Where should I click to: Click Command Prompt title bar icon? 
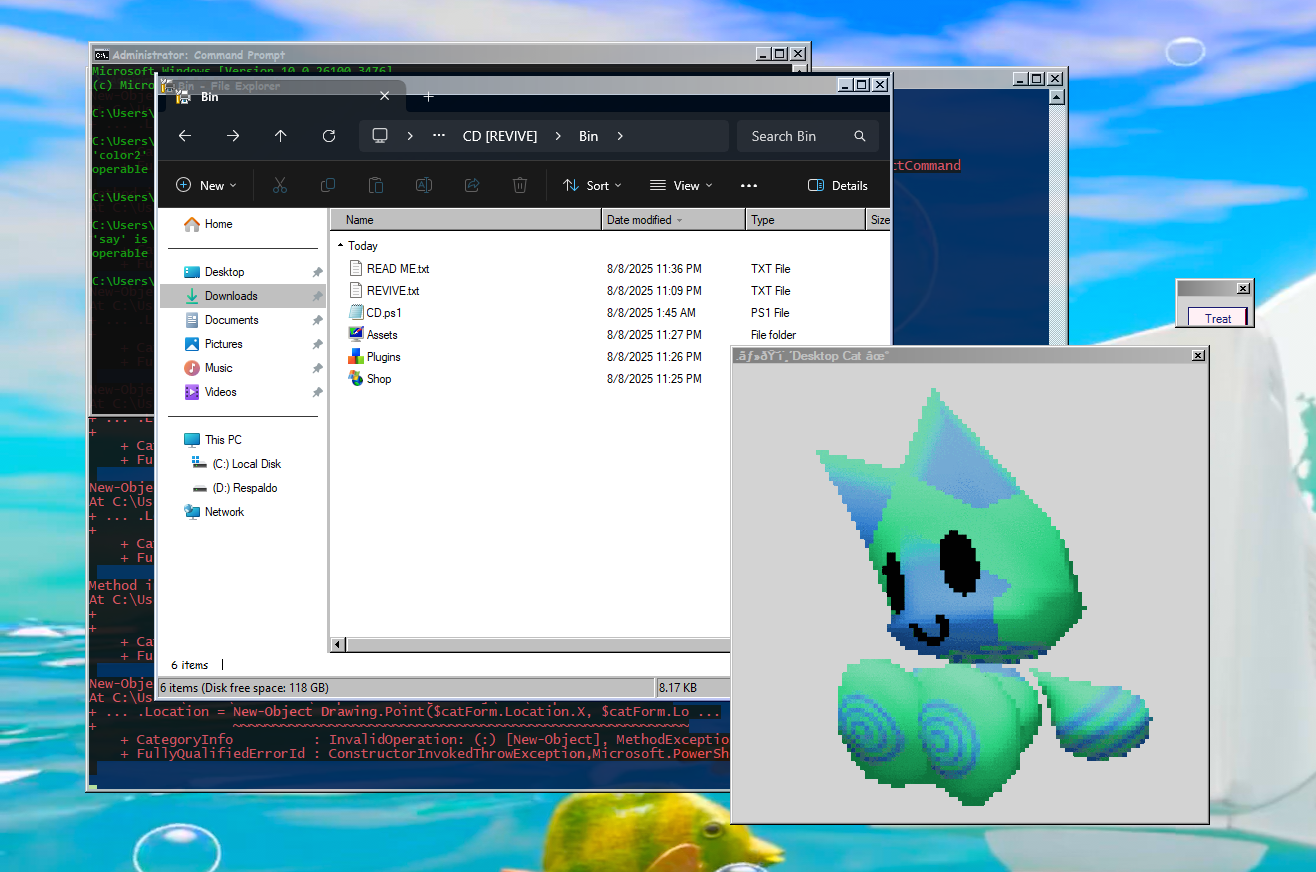[101, 55]
